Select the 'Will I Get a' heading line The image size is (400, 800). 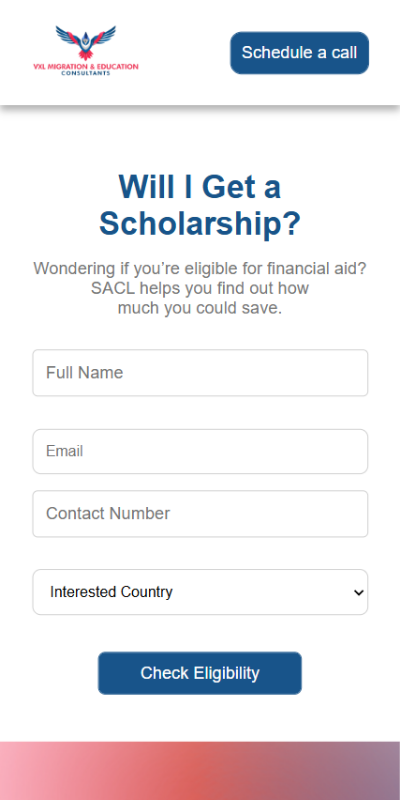tap(200, 187)
